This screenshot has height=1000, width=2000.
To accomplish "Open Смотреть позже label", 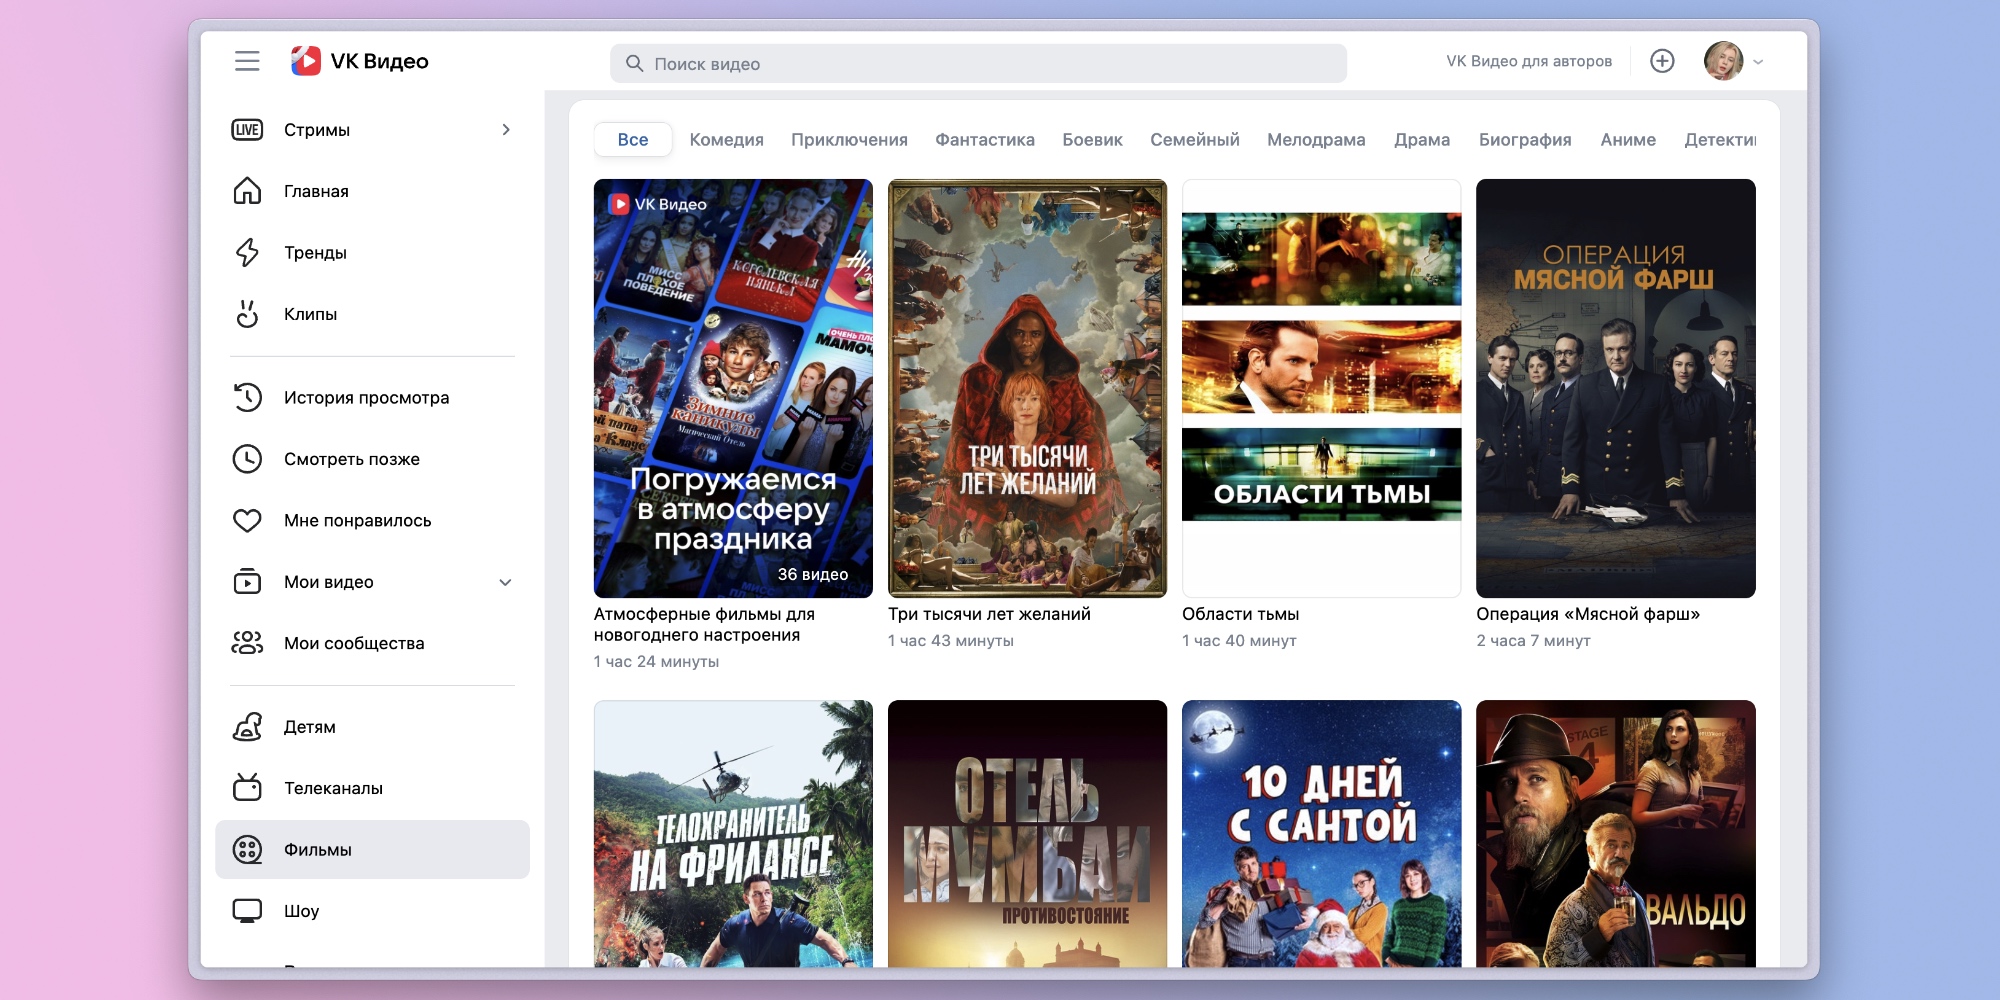I will tap(352, 459).
